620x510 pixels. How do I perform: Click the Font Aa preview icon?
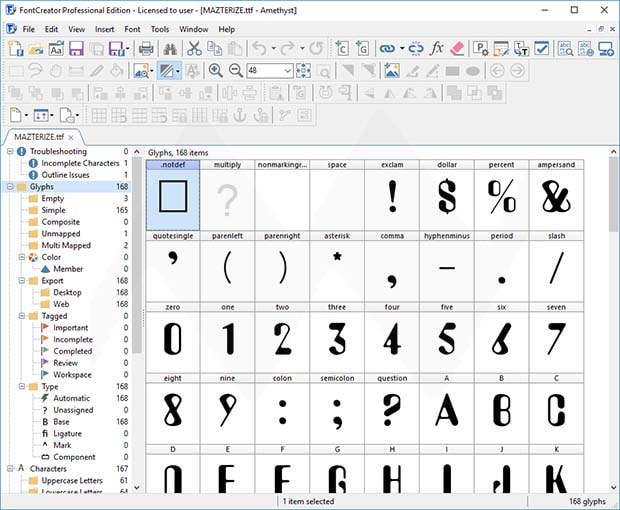click(x=56, y=48)
